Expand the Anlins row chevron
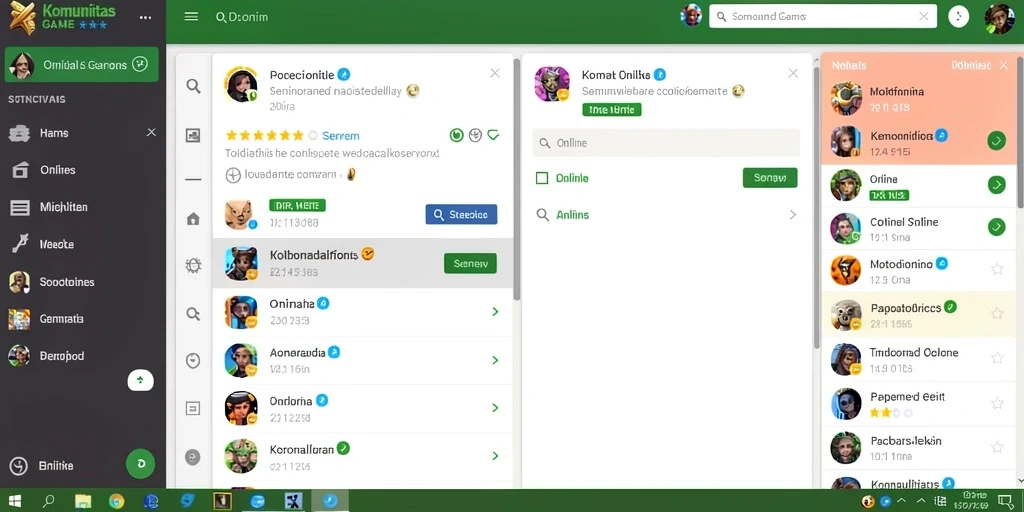Image resolution: width=1024 pixels, height=512 pixels. [793, 215]
